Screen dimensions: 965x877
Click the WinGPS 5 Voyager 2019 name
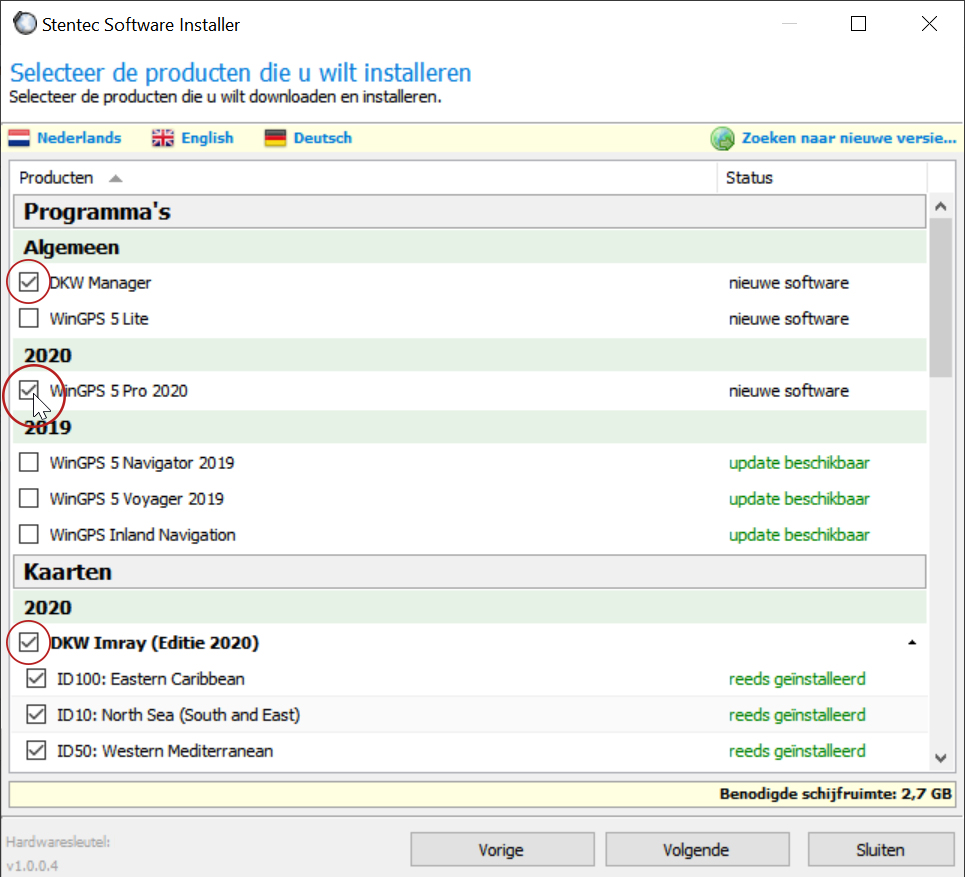(137, 499)
